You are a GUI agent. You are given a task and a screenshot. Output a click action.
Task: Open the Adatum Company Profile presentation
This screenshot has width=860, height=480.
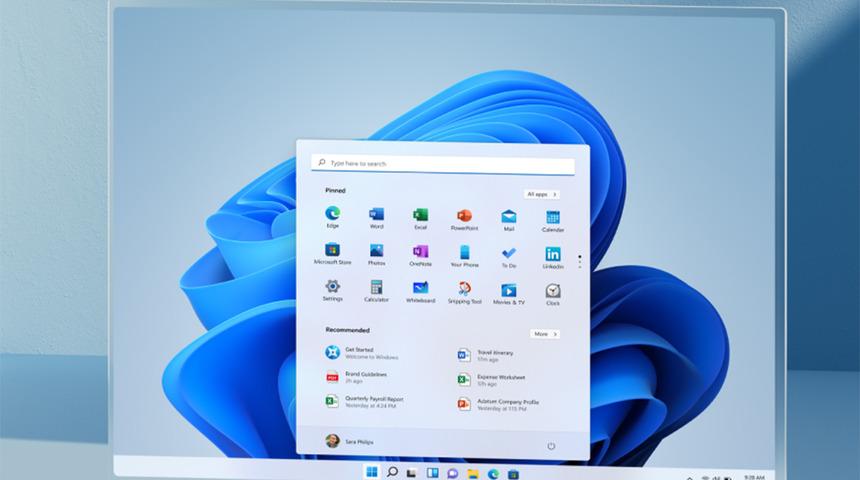click(x=499, y=405)
